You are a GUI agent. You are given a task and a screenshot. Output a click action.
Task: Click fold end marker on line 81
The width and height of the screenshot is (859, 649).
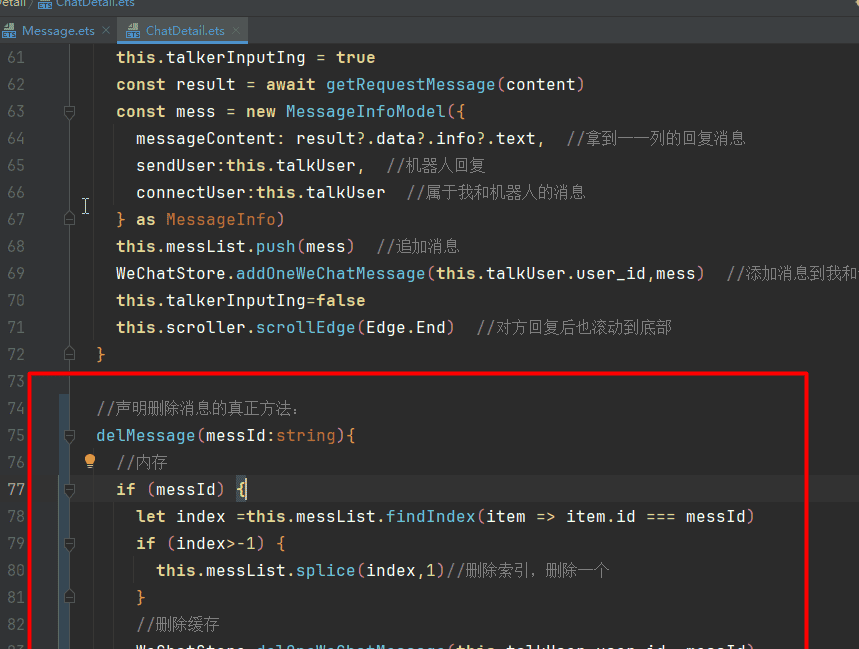70,598
